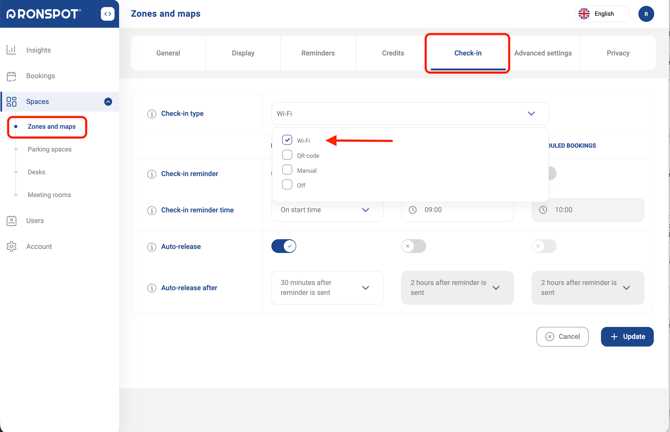The image size is (670, 432).
Task: Open the user avatar R menu
Action: point(646,14)
